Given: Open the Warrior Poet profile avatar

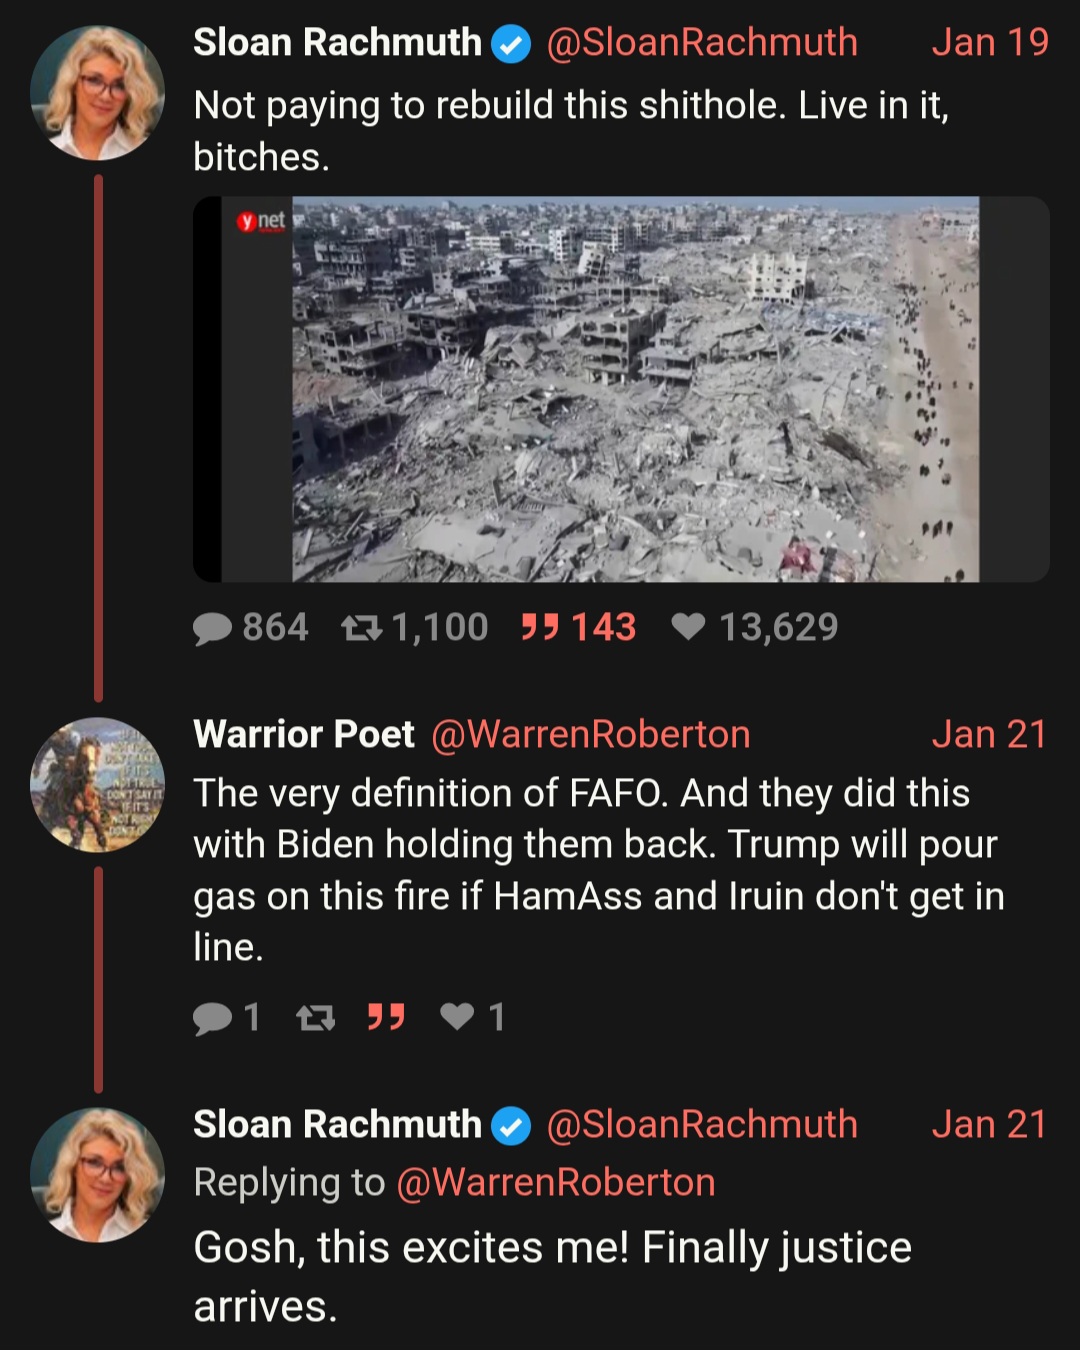Looking at the screenshot, I should 98,785.
